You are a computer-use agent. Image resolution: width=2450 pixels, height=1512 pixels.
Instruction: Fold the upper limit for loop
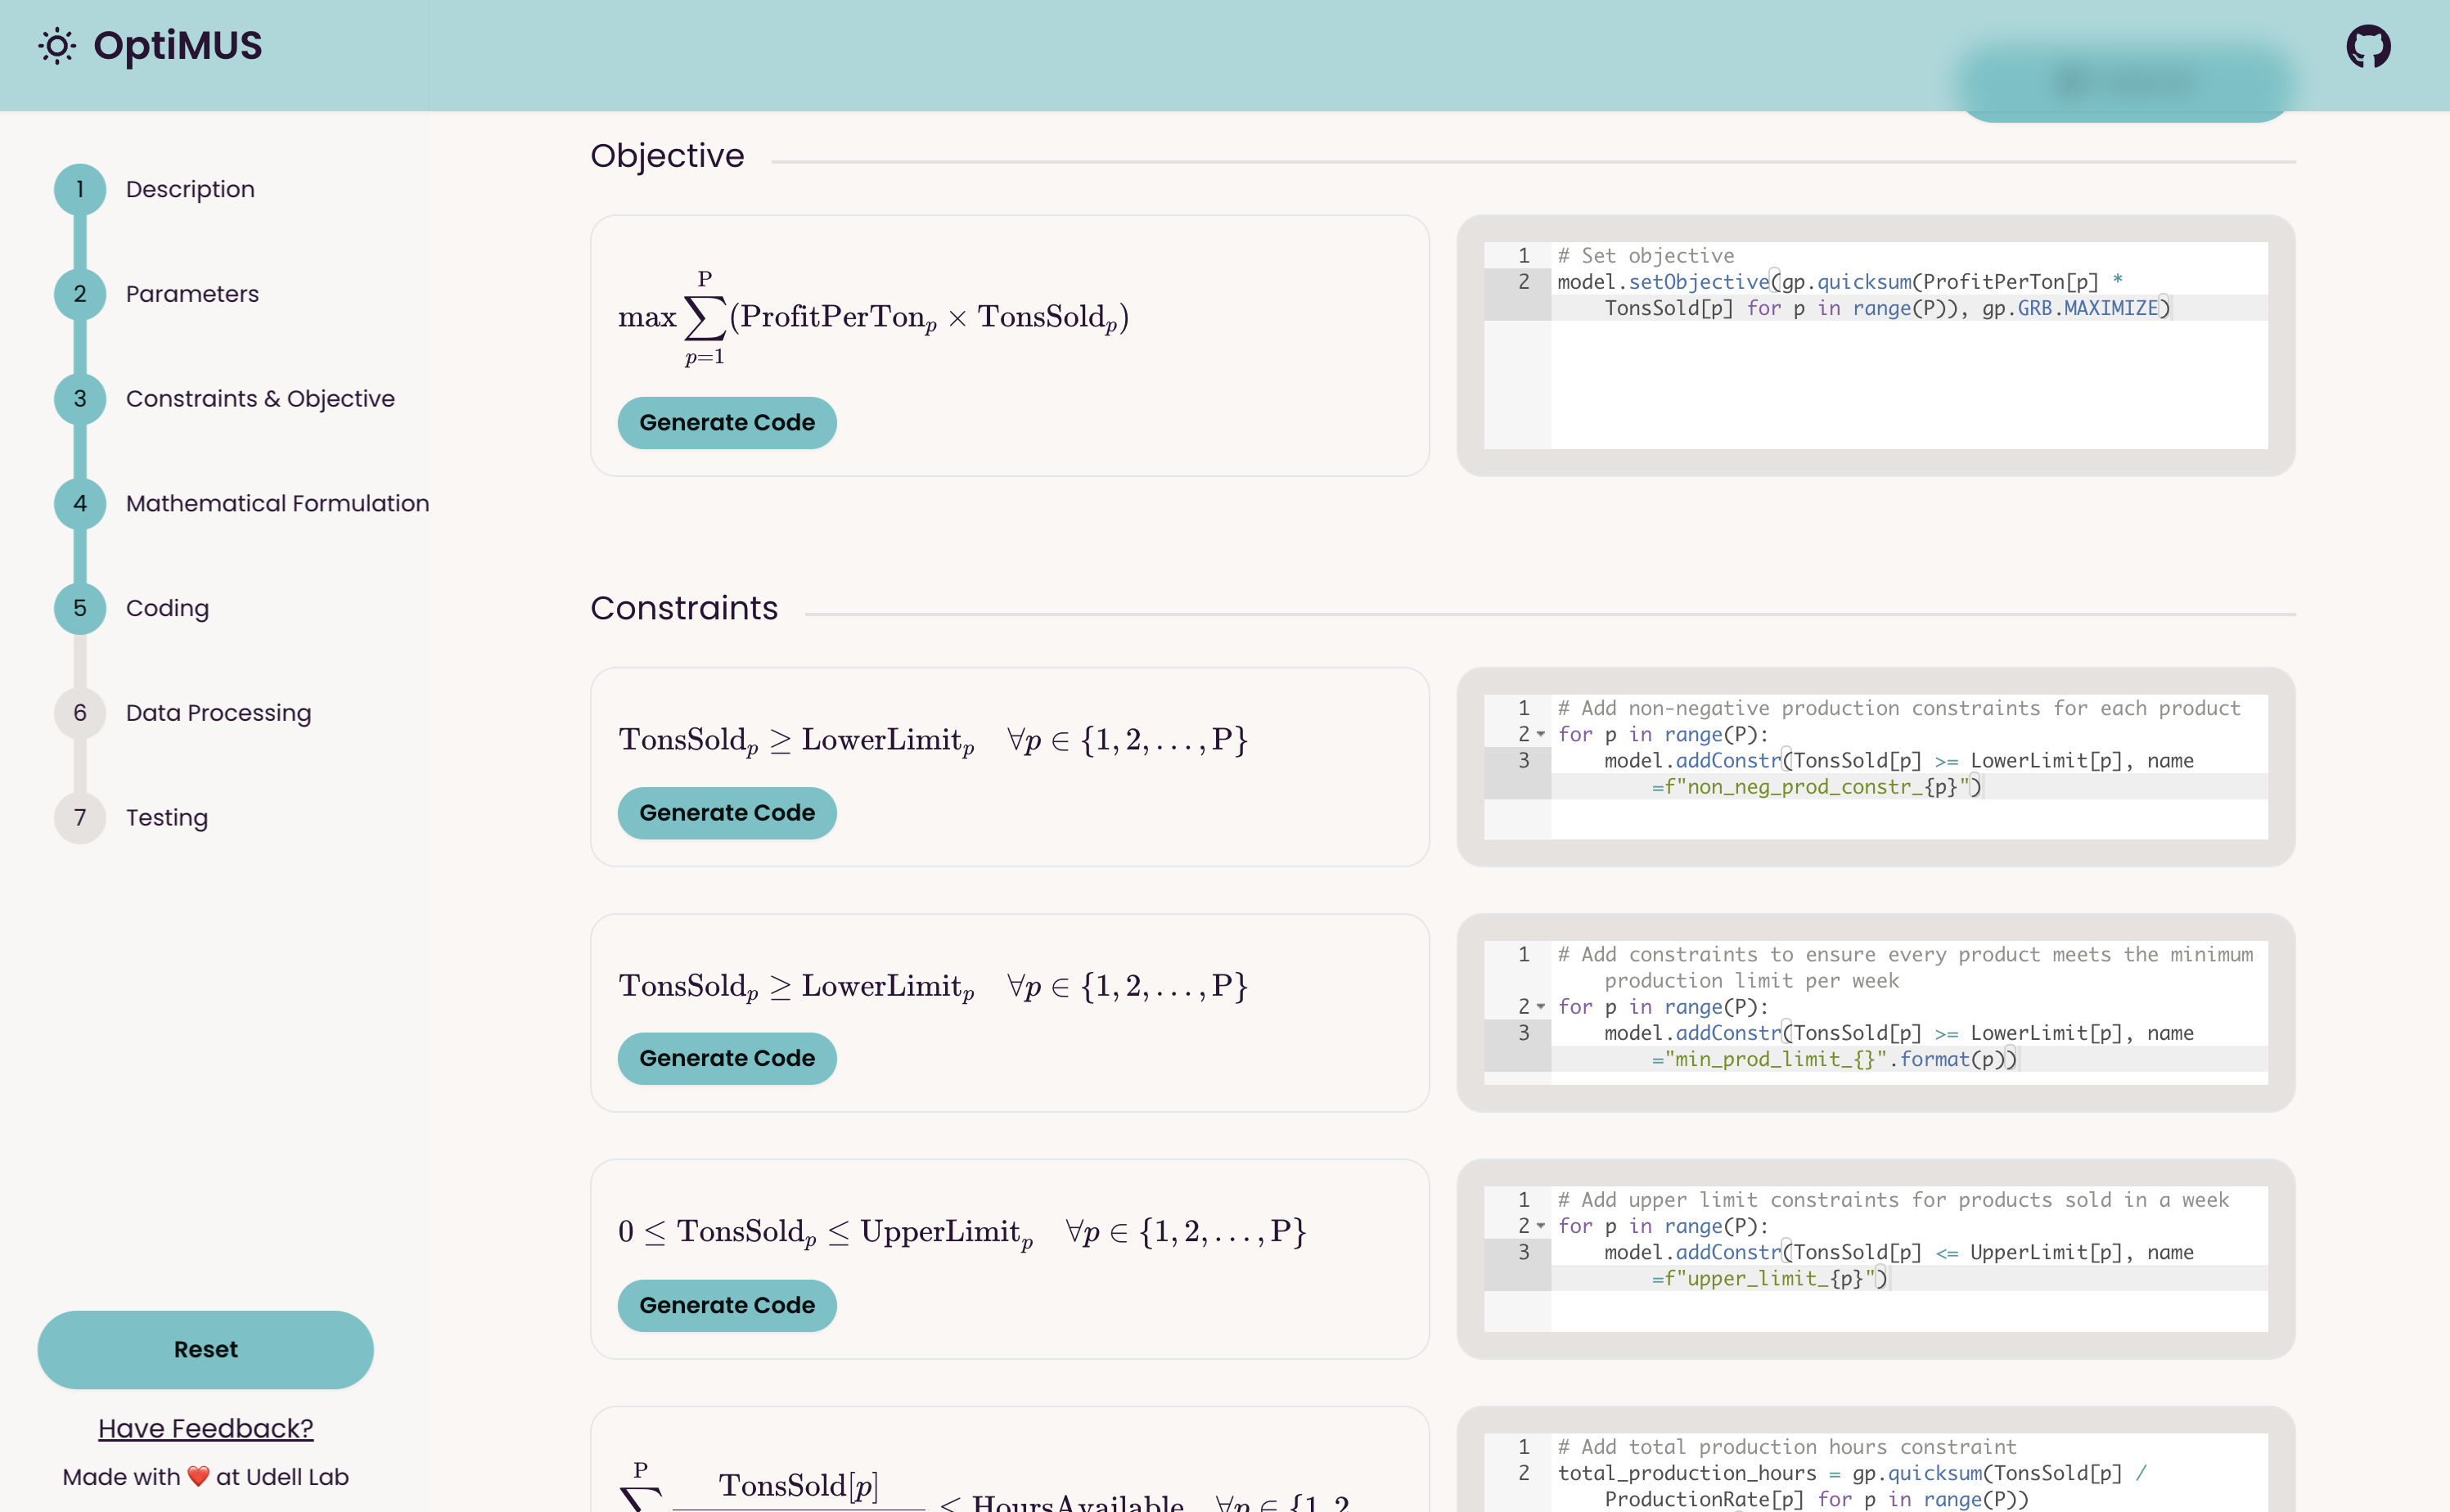coord(1541,1226)
